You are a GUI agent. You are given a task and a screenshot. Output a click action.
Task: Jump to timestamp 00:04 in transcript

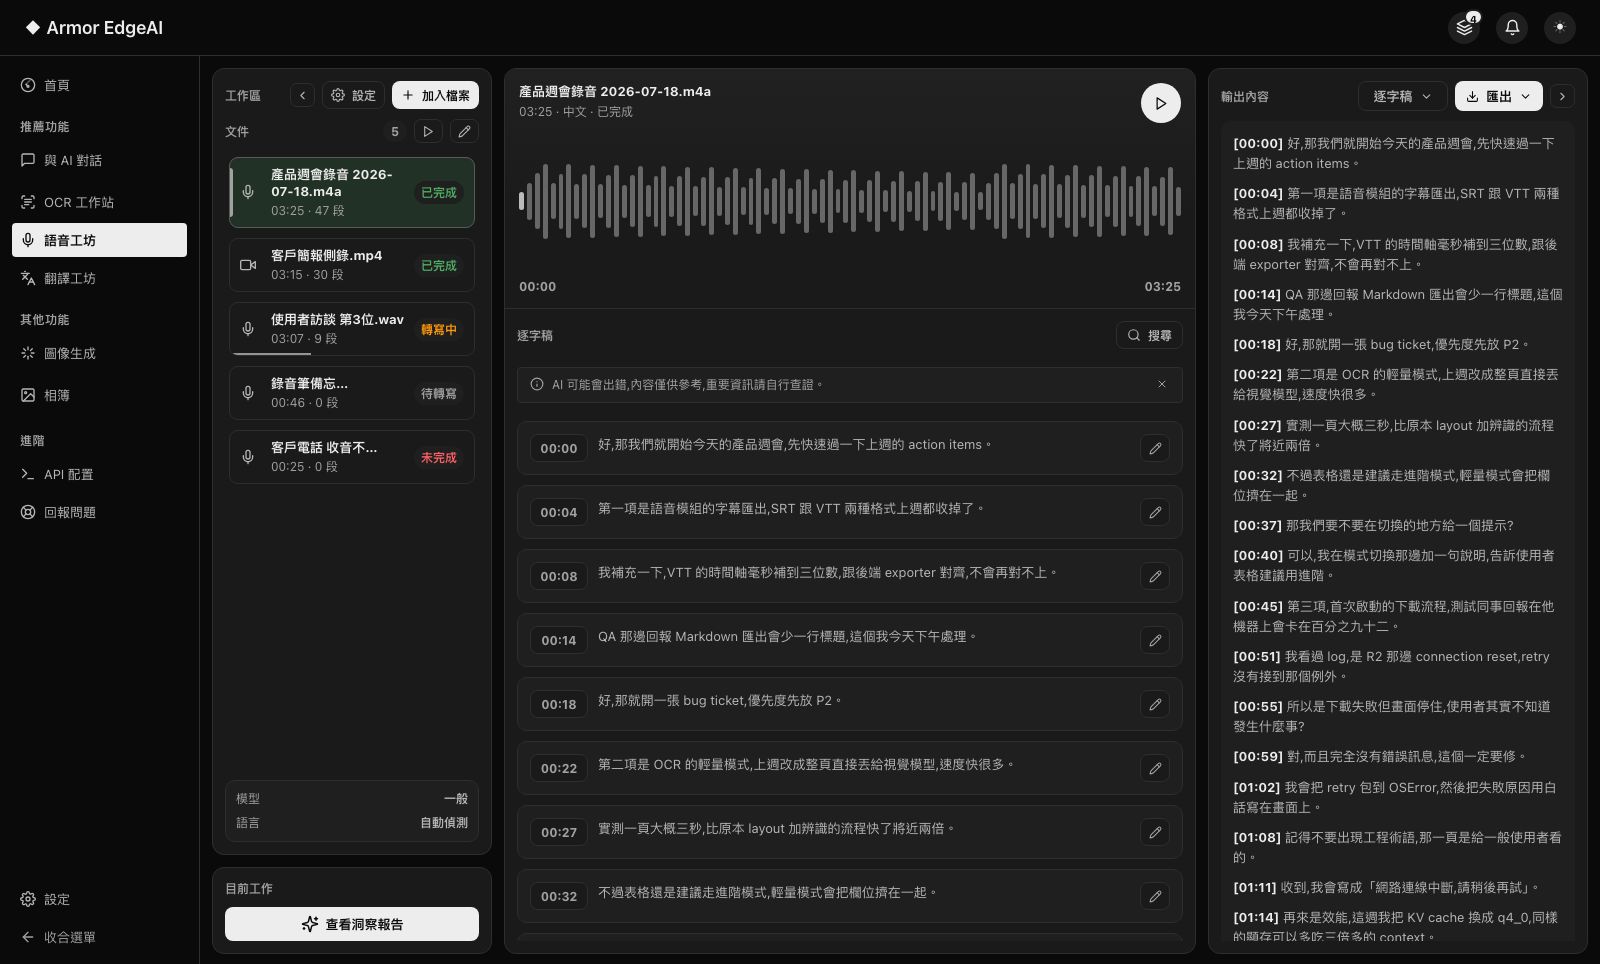(x=559, y=512)
